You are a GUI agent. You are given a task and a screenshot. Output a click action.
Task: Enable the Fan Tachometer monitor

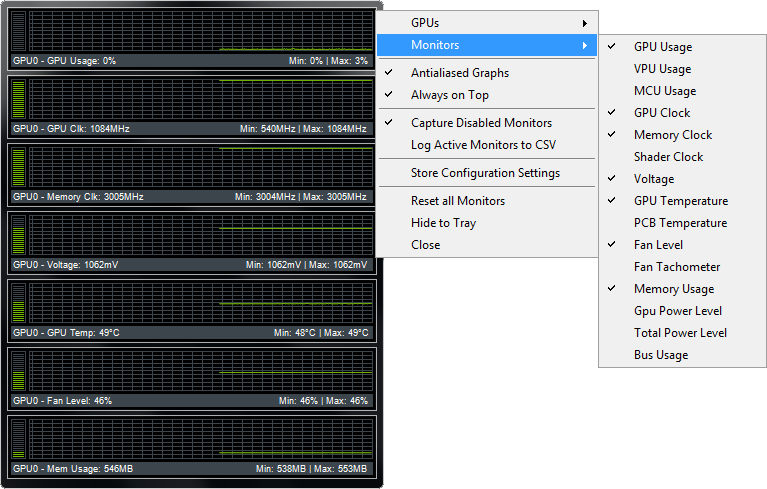[682, 267]
